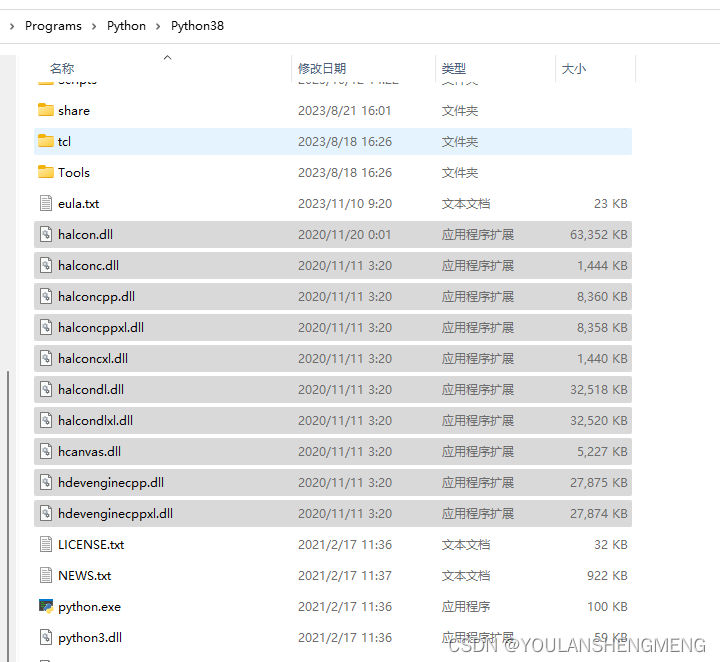720x662 pixels.
Task: Go to Python in the breadcrumb path
Action: point(126,26)
